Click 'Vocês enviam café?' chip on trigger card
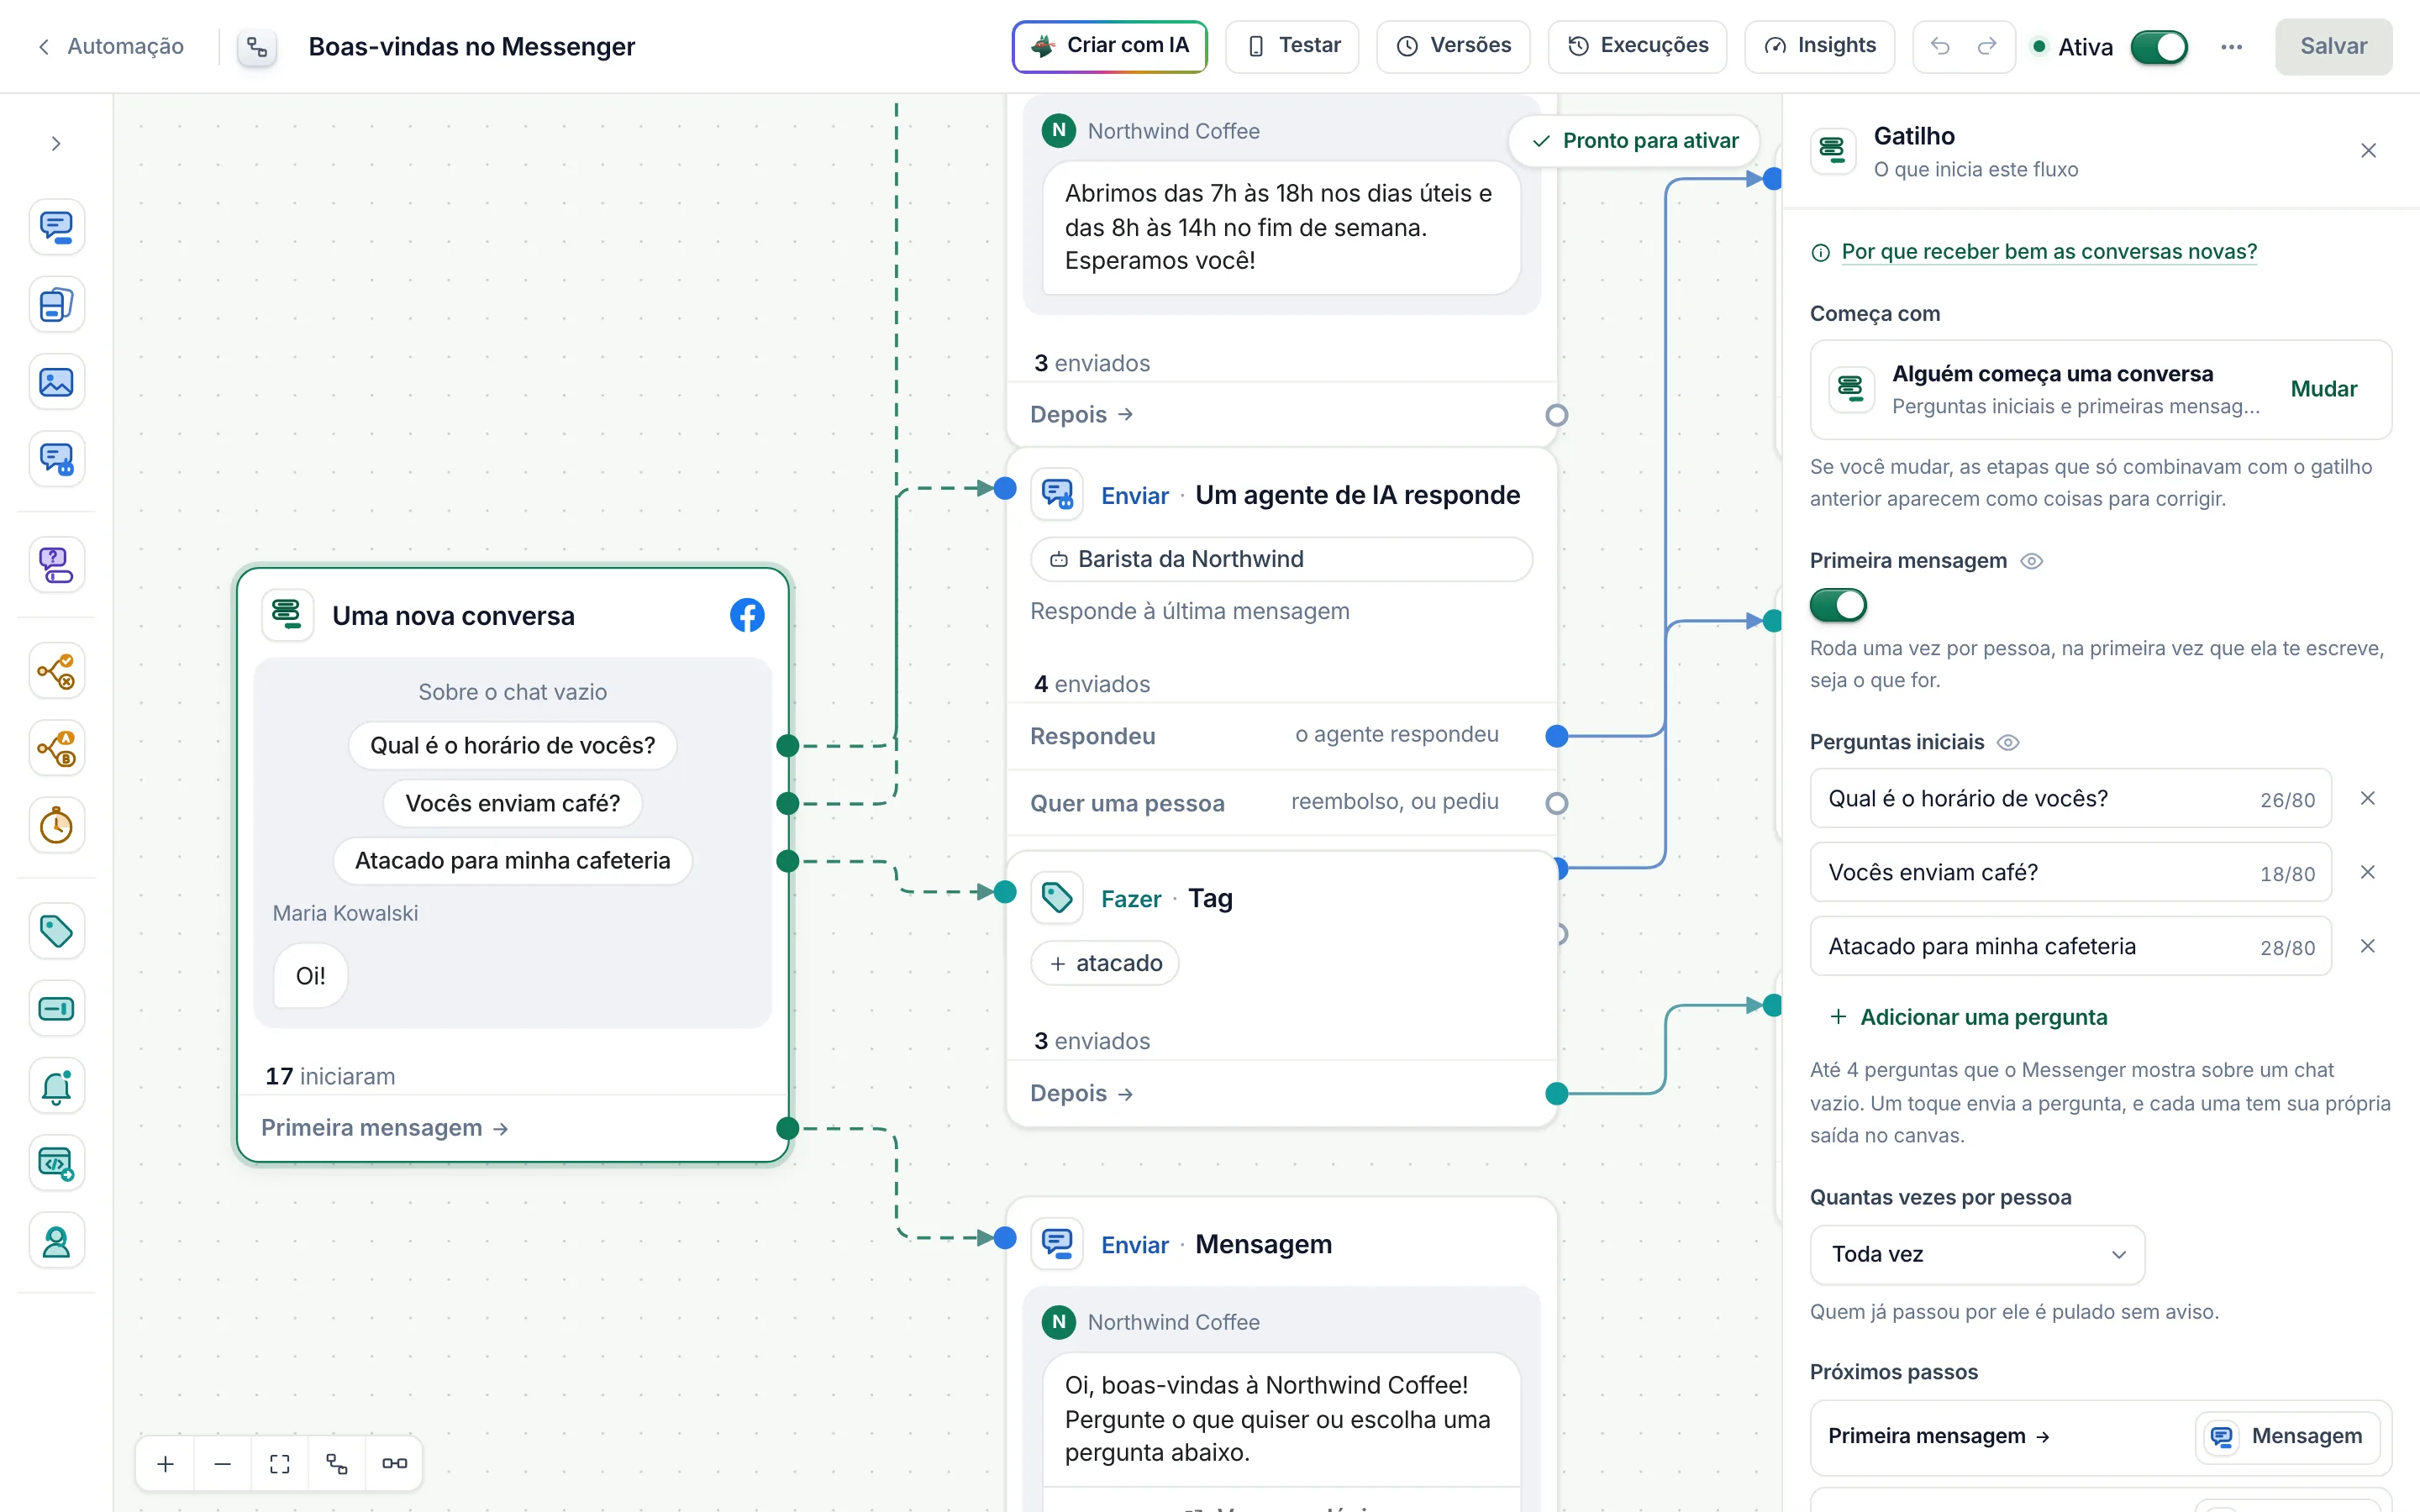 (x=512, y=803)
